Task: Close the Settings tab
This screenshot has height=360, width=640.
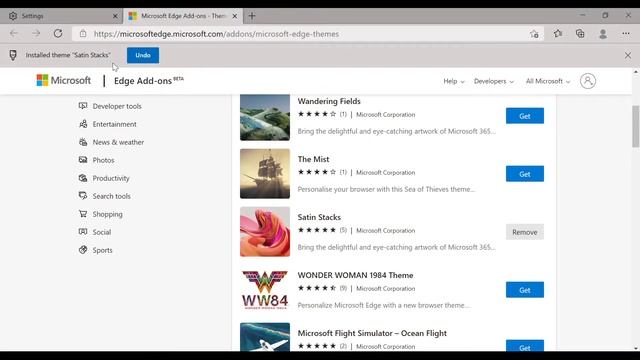Action: click(115, 16)
